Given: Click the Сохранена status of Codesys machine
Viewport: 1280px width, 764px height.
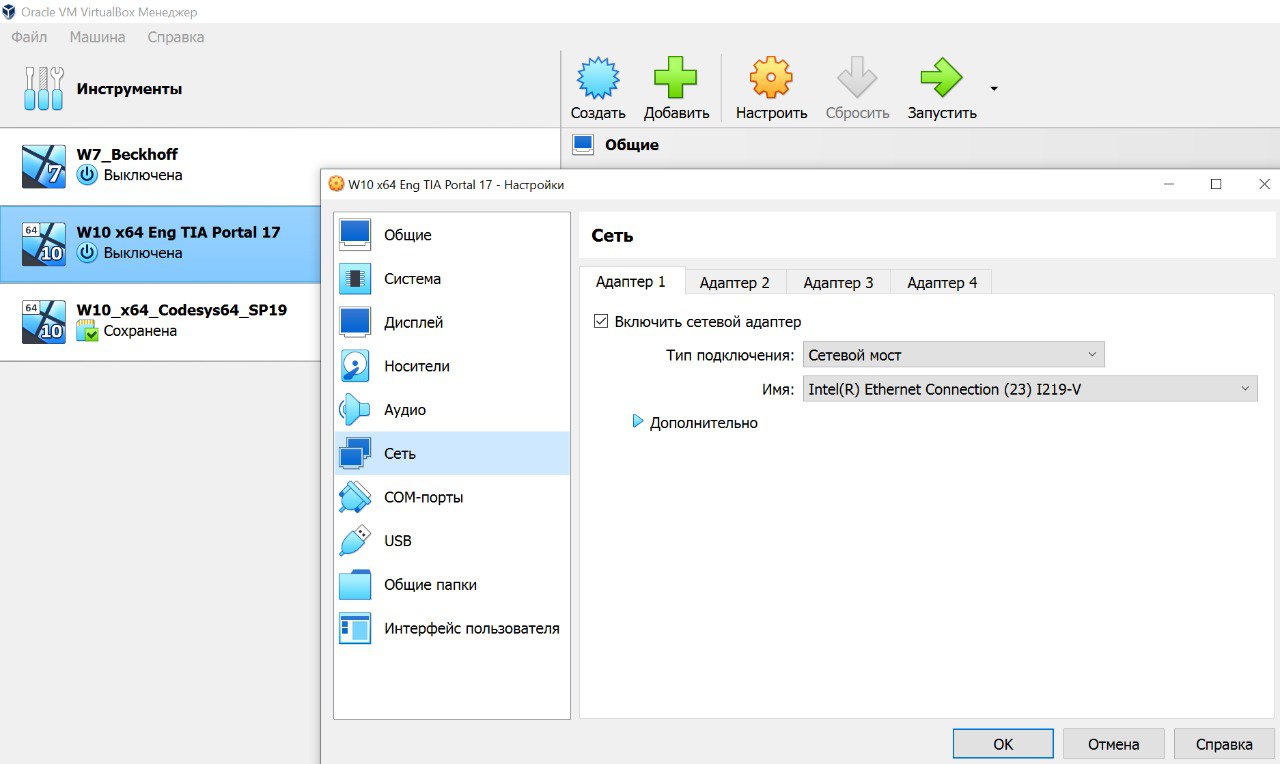Looking at the screenshot, I should 140,331.
